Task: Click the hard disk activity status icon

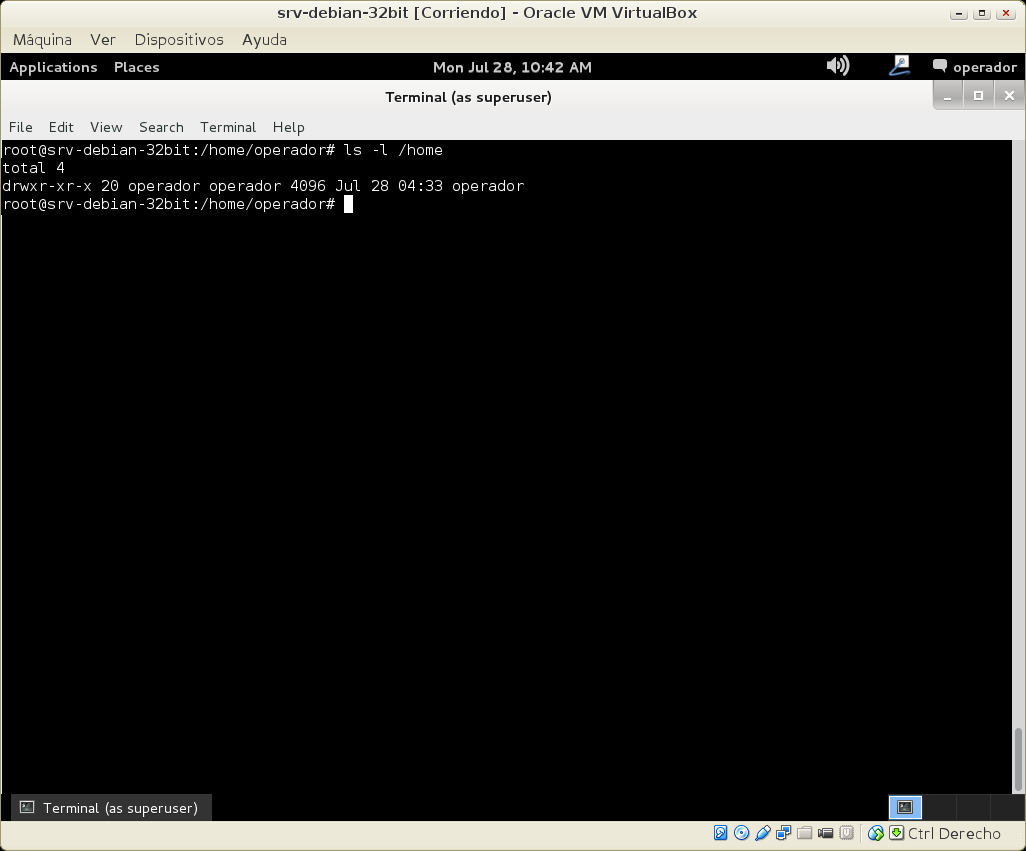Action: point(720,833)
